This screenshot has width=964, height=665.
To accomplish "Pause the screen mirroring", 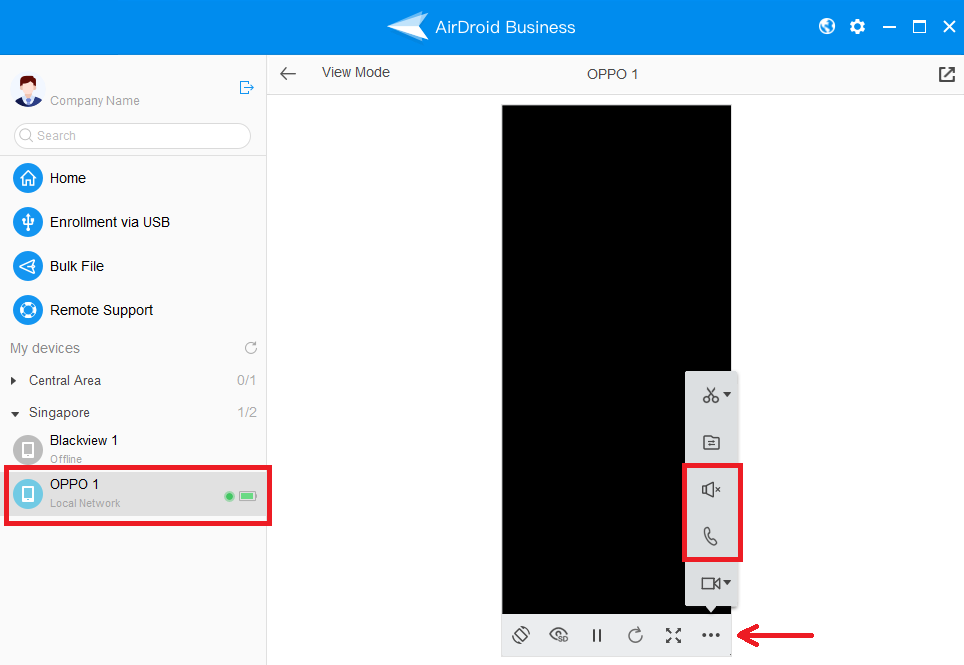I will [x=596, y=635].
